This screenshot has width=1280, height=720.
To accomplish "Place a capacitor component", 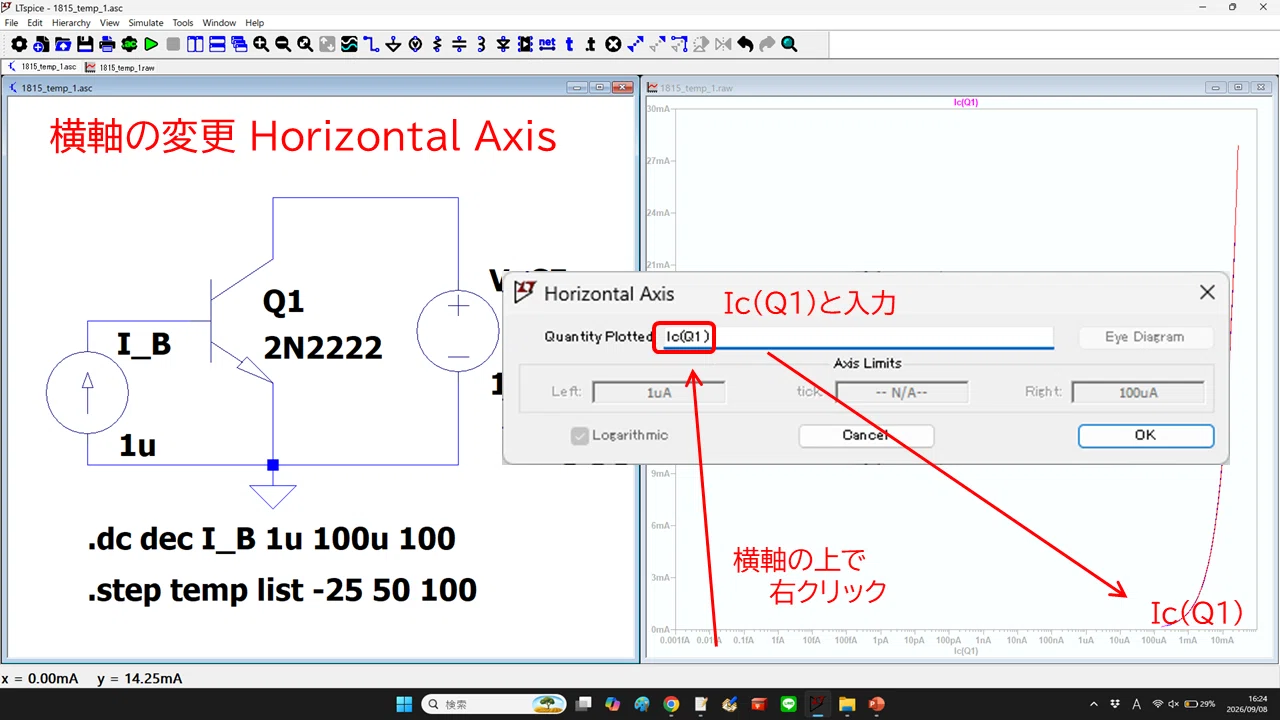I will [x=459, y=44].
